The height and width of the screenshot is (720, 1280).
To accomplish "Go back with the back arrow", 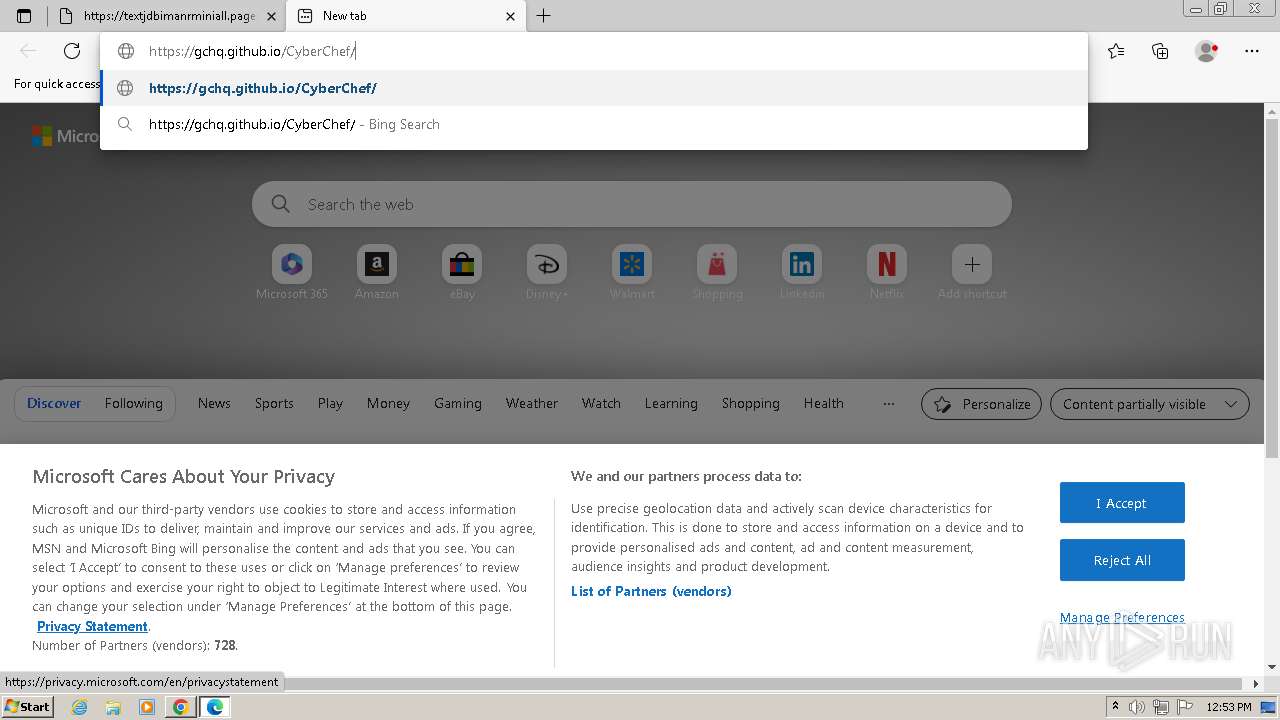I will pos(28,51).
